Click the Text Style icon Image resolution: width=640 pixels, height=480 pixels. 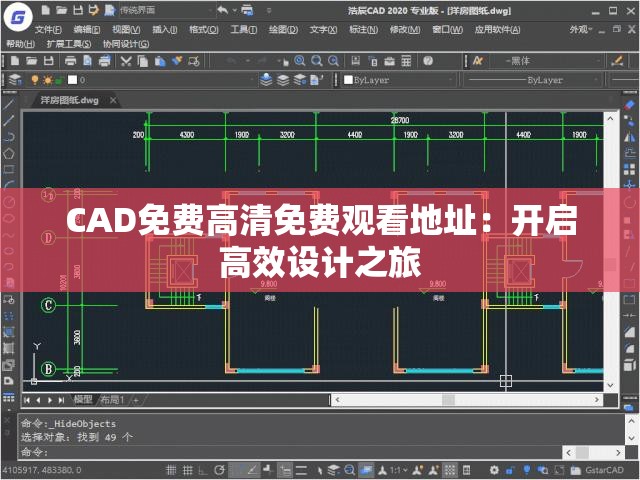click(478, 61)
